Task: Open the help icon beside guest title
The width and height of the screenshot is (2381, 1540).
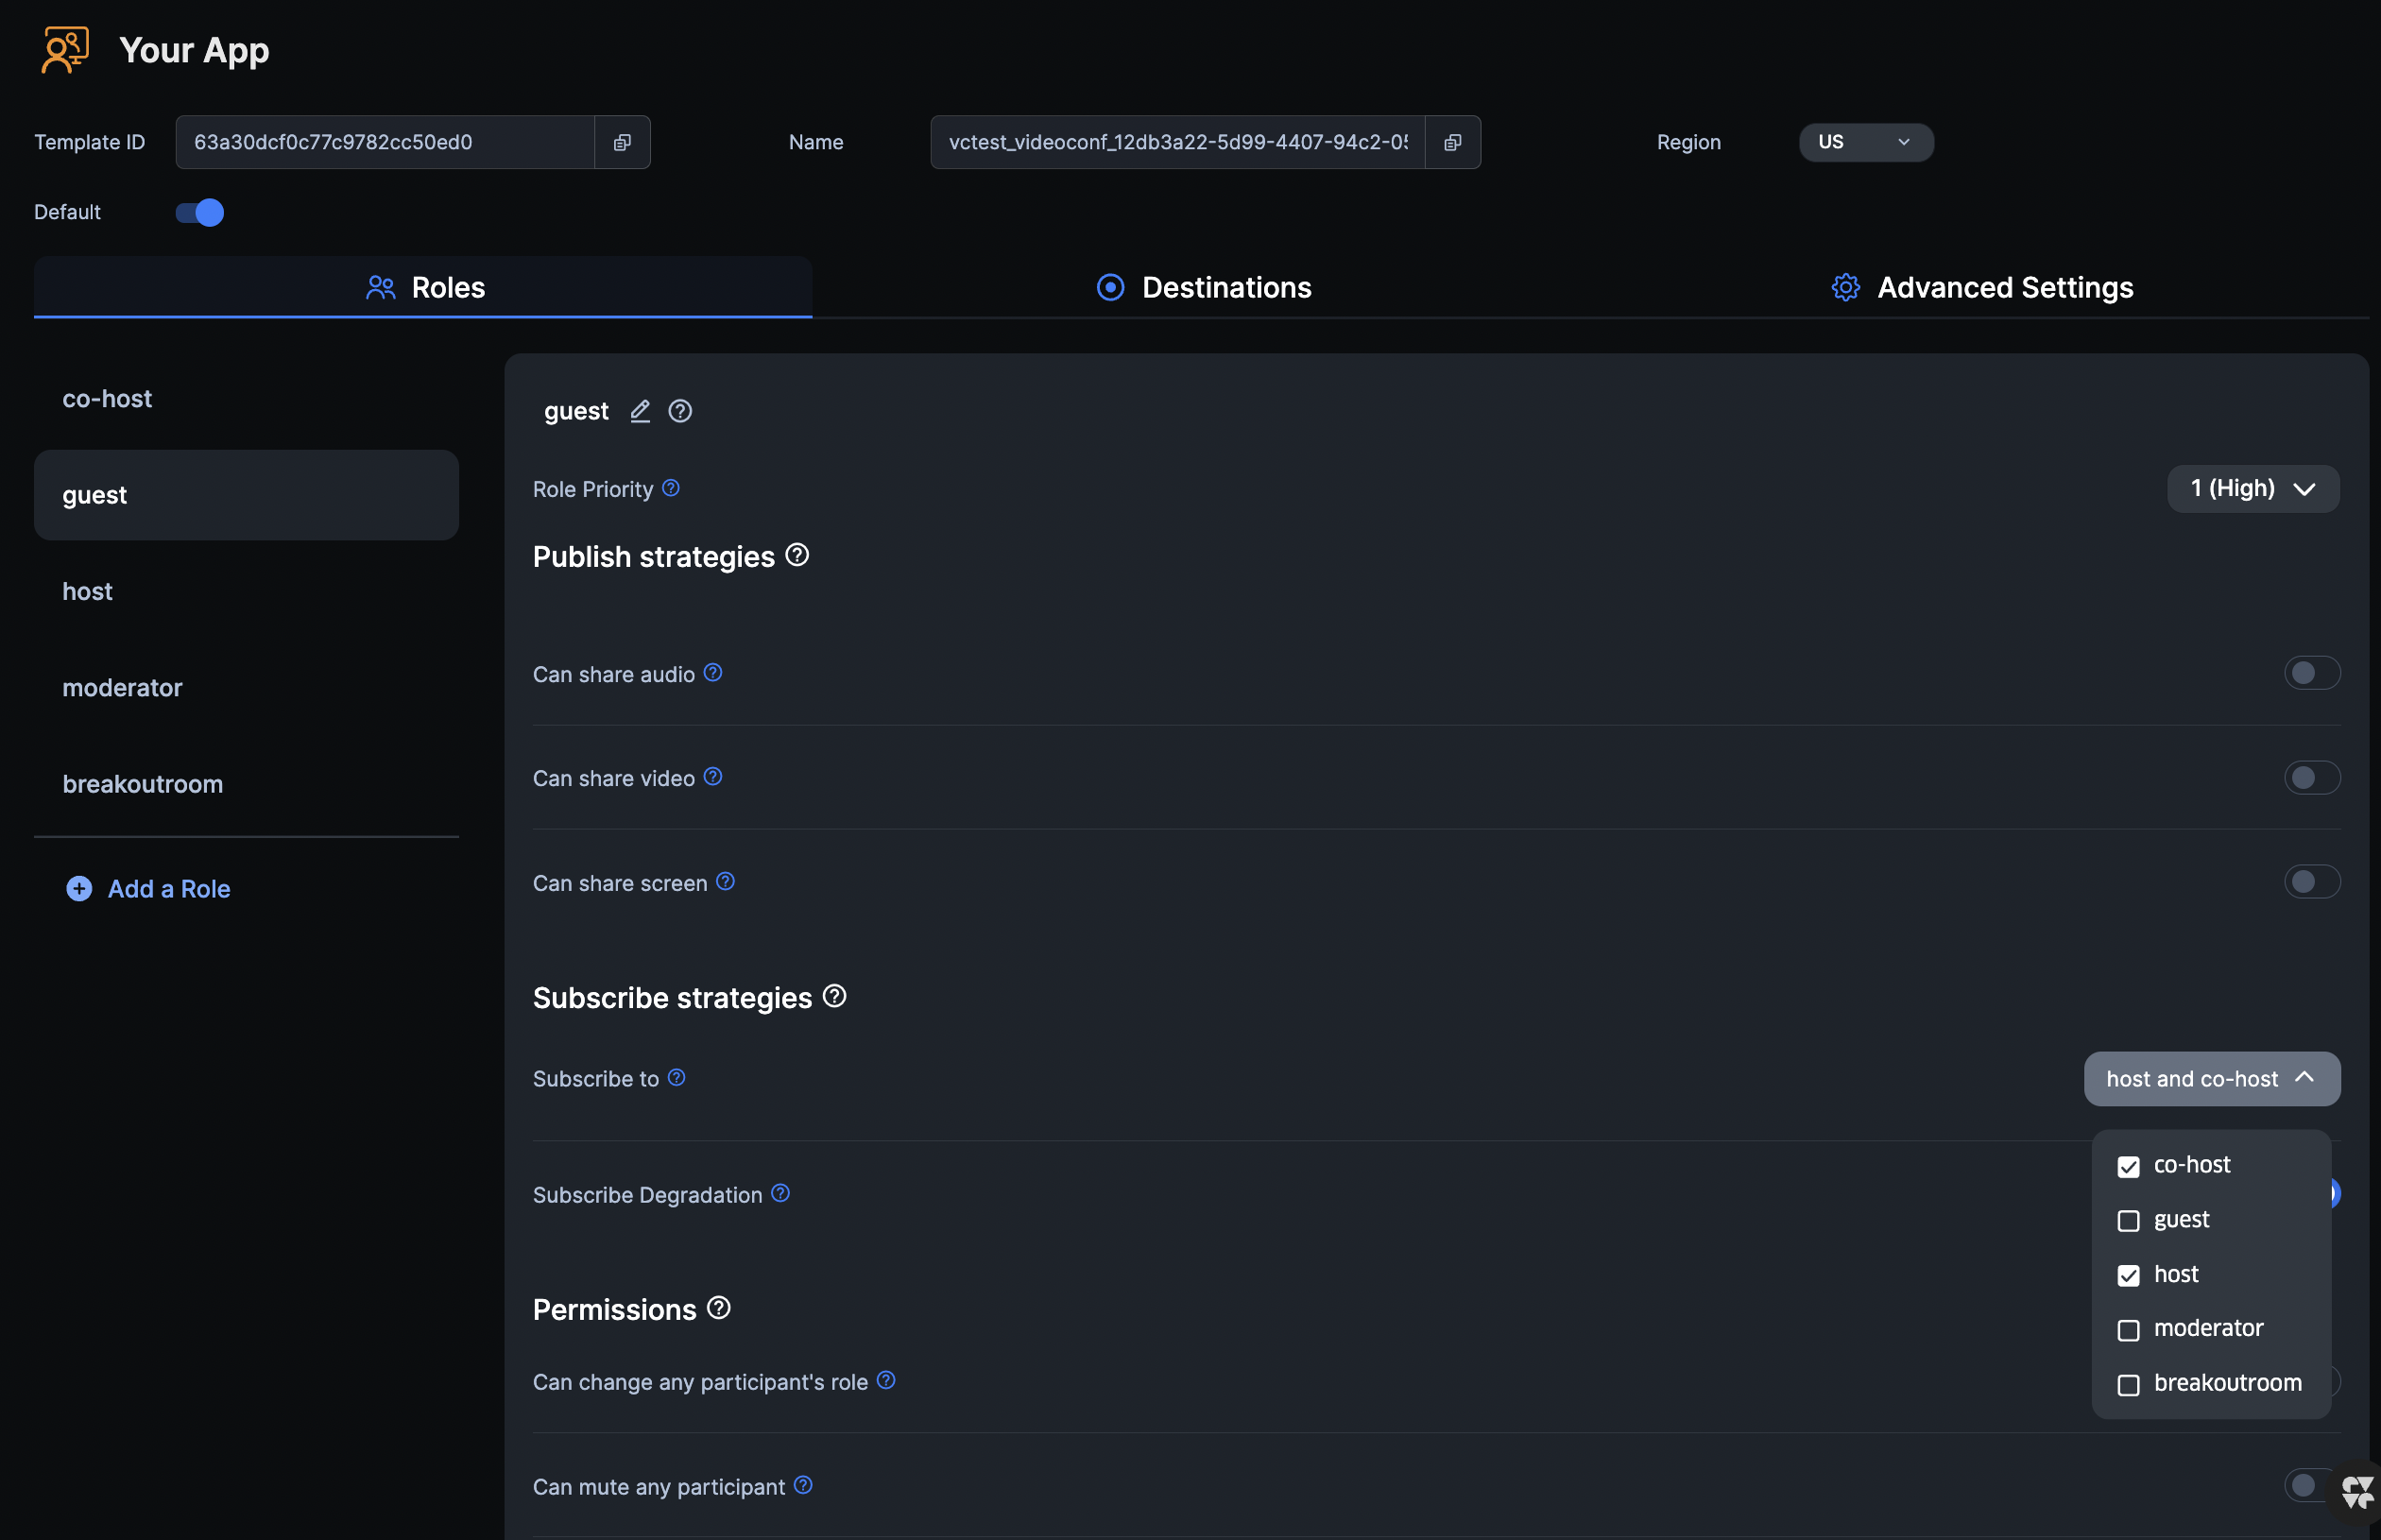Action: click(x=680, y=411)
